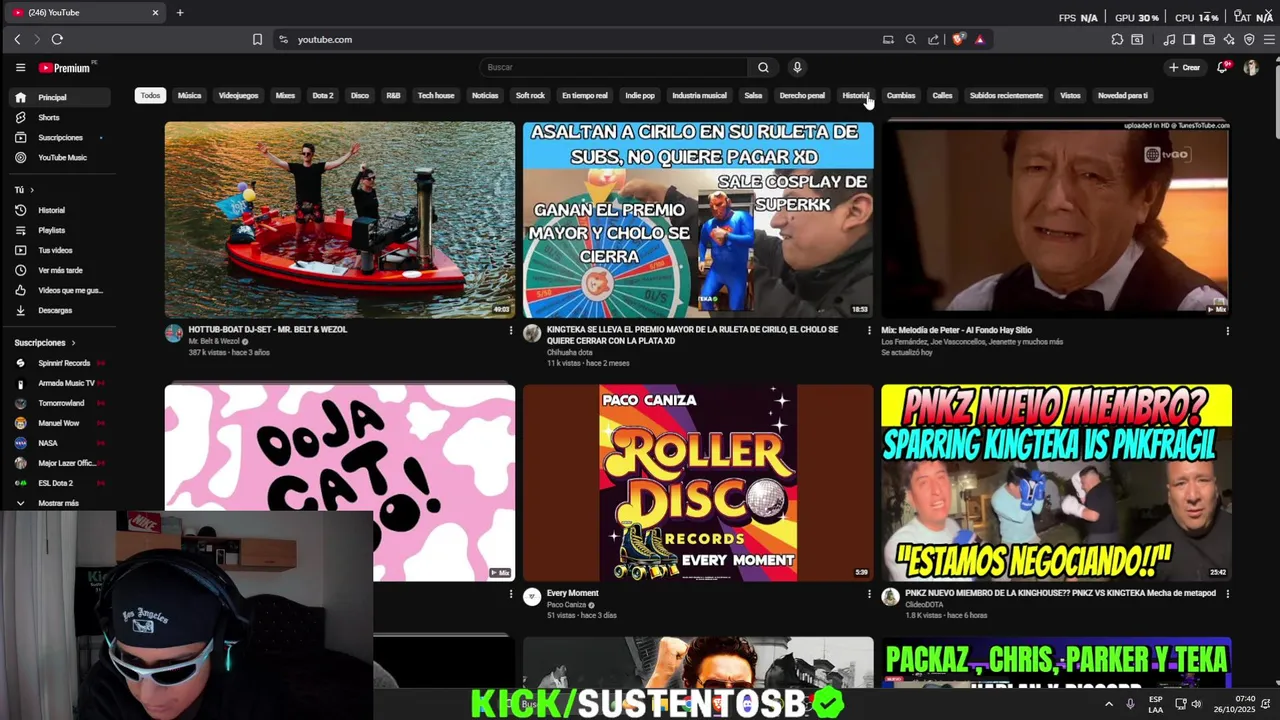Select the Música filter chip
The image size is (1280, 720).
click(189, 95)
